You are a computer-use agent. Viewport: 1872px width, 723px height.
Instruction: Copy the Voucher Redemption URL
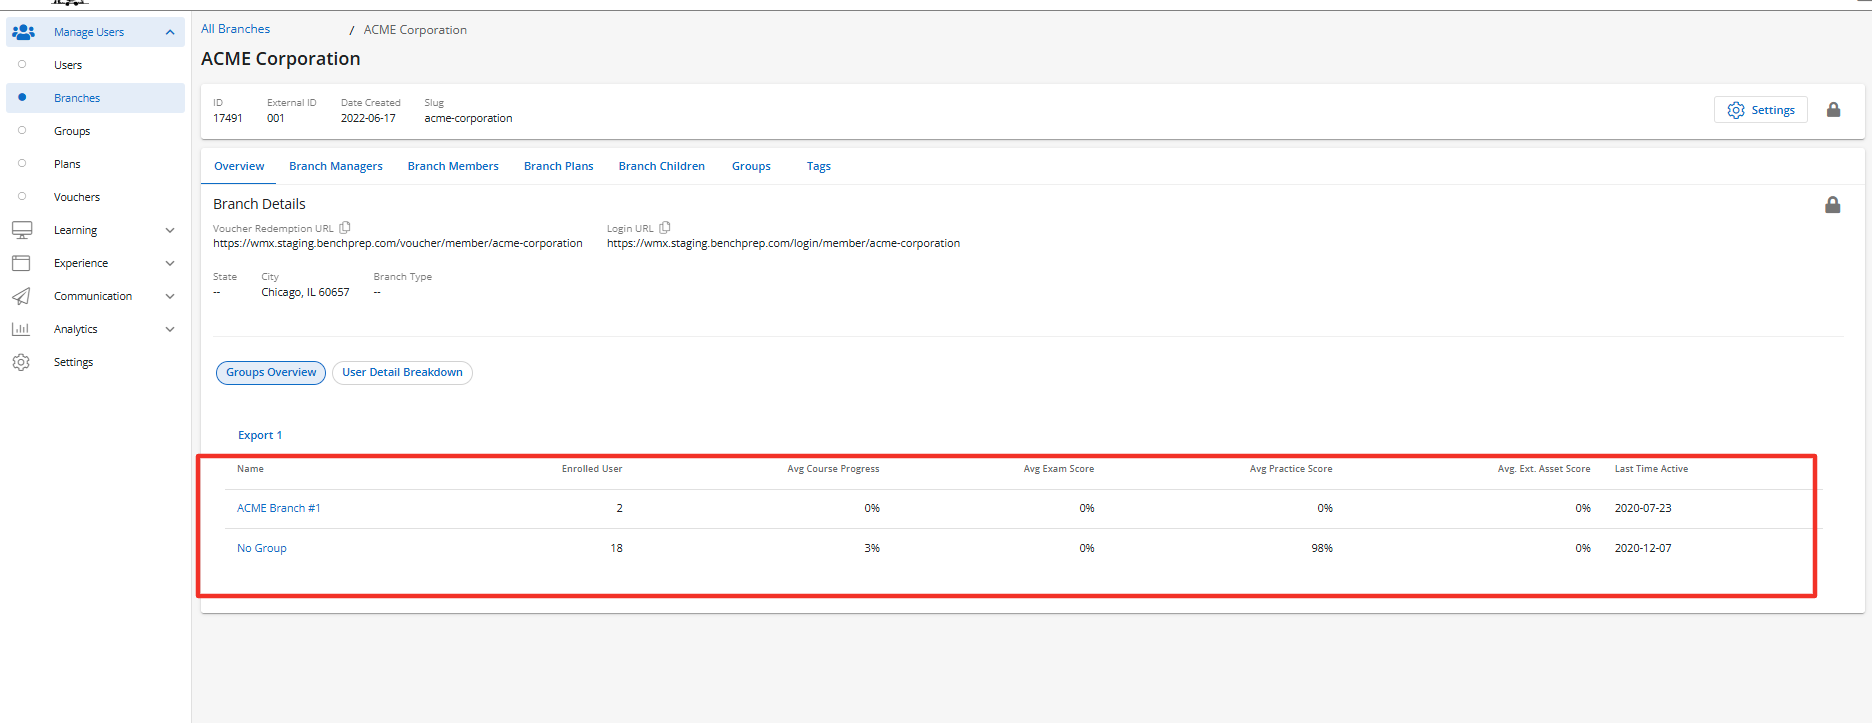[345, 228]
